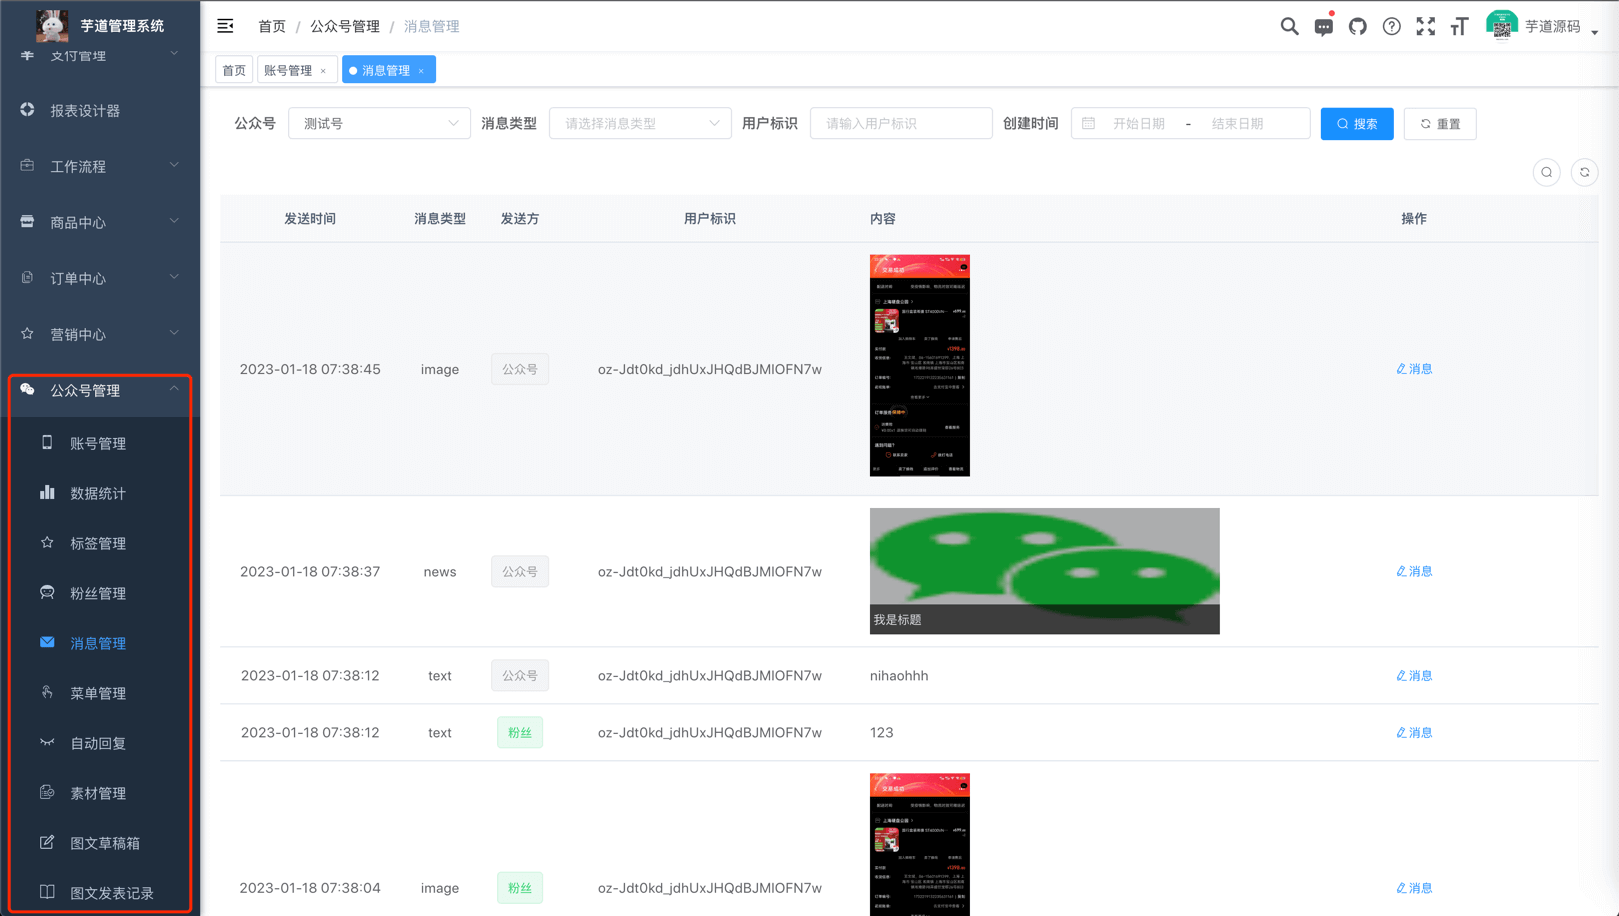Screen dimensions: 1619x916
Task: Change font size using the text-size icon
Action: pyautogui.click(x=1459, y=26)
